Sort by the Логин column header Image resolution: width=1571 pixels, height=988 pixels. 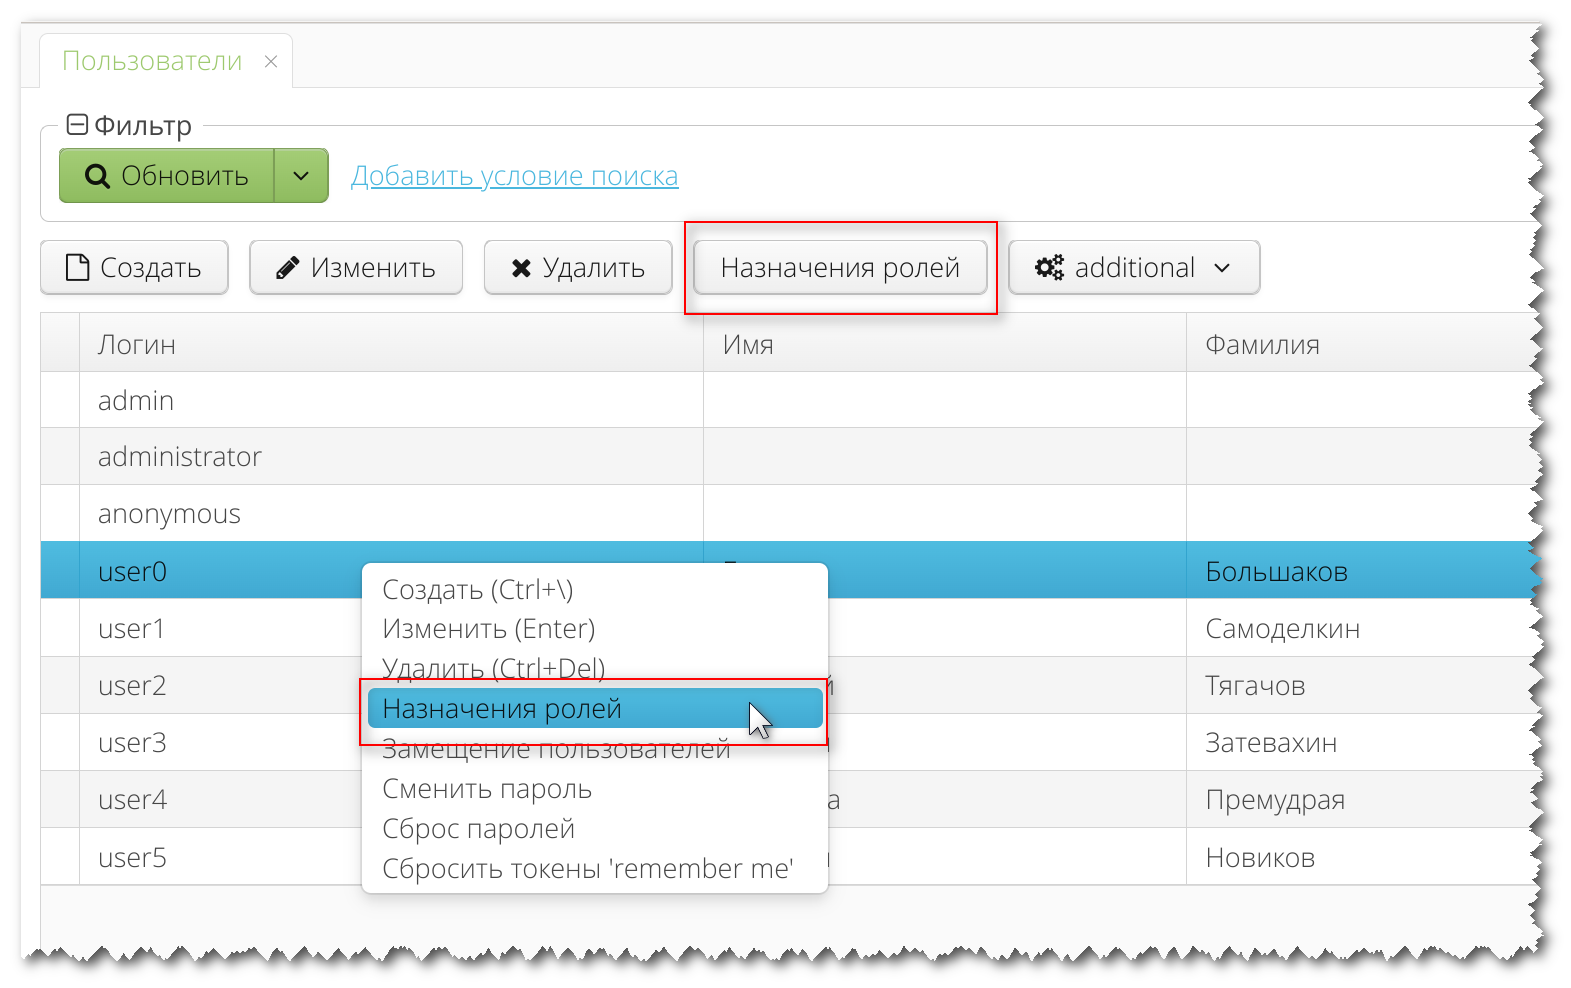click(x=391, y=344)
